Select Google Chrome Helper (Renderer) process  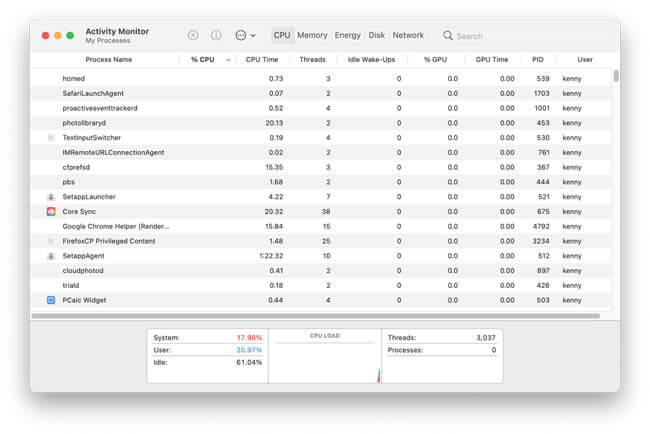[116, 226]
